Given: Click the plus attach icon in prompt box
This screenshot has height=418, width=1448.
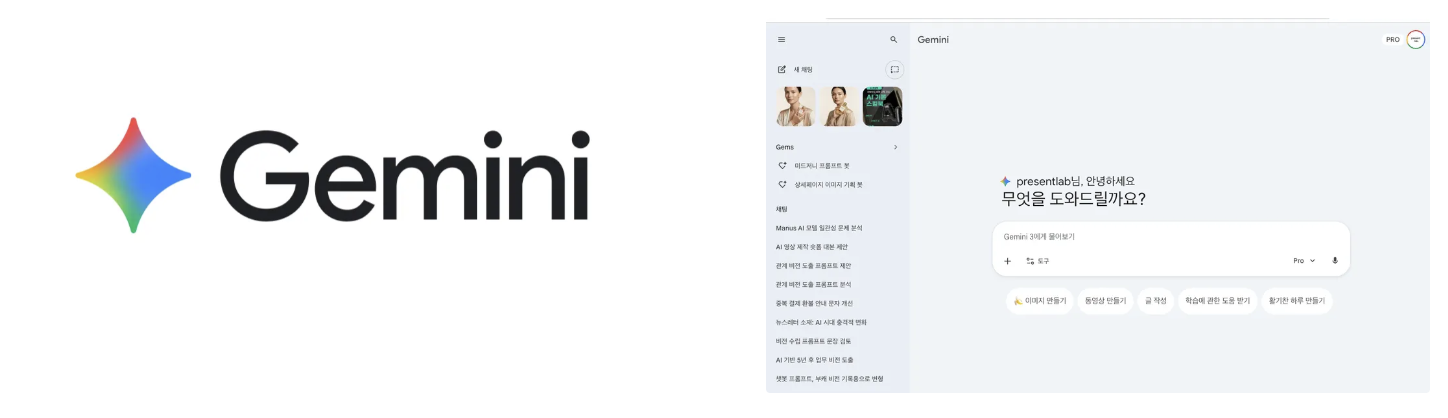Looking at the screenshot, I should tap(1007, 261).
